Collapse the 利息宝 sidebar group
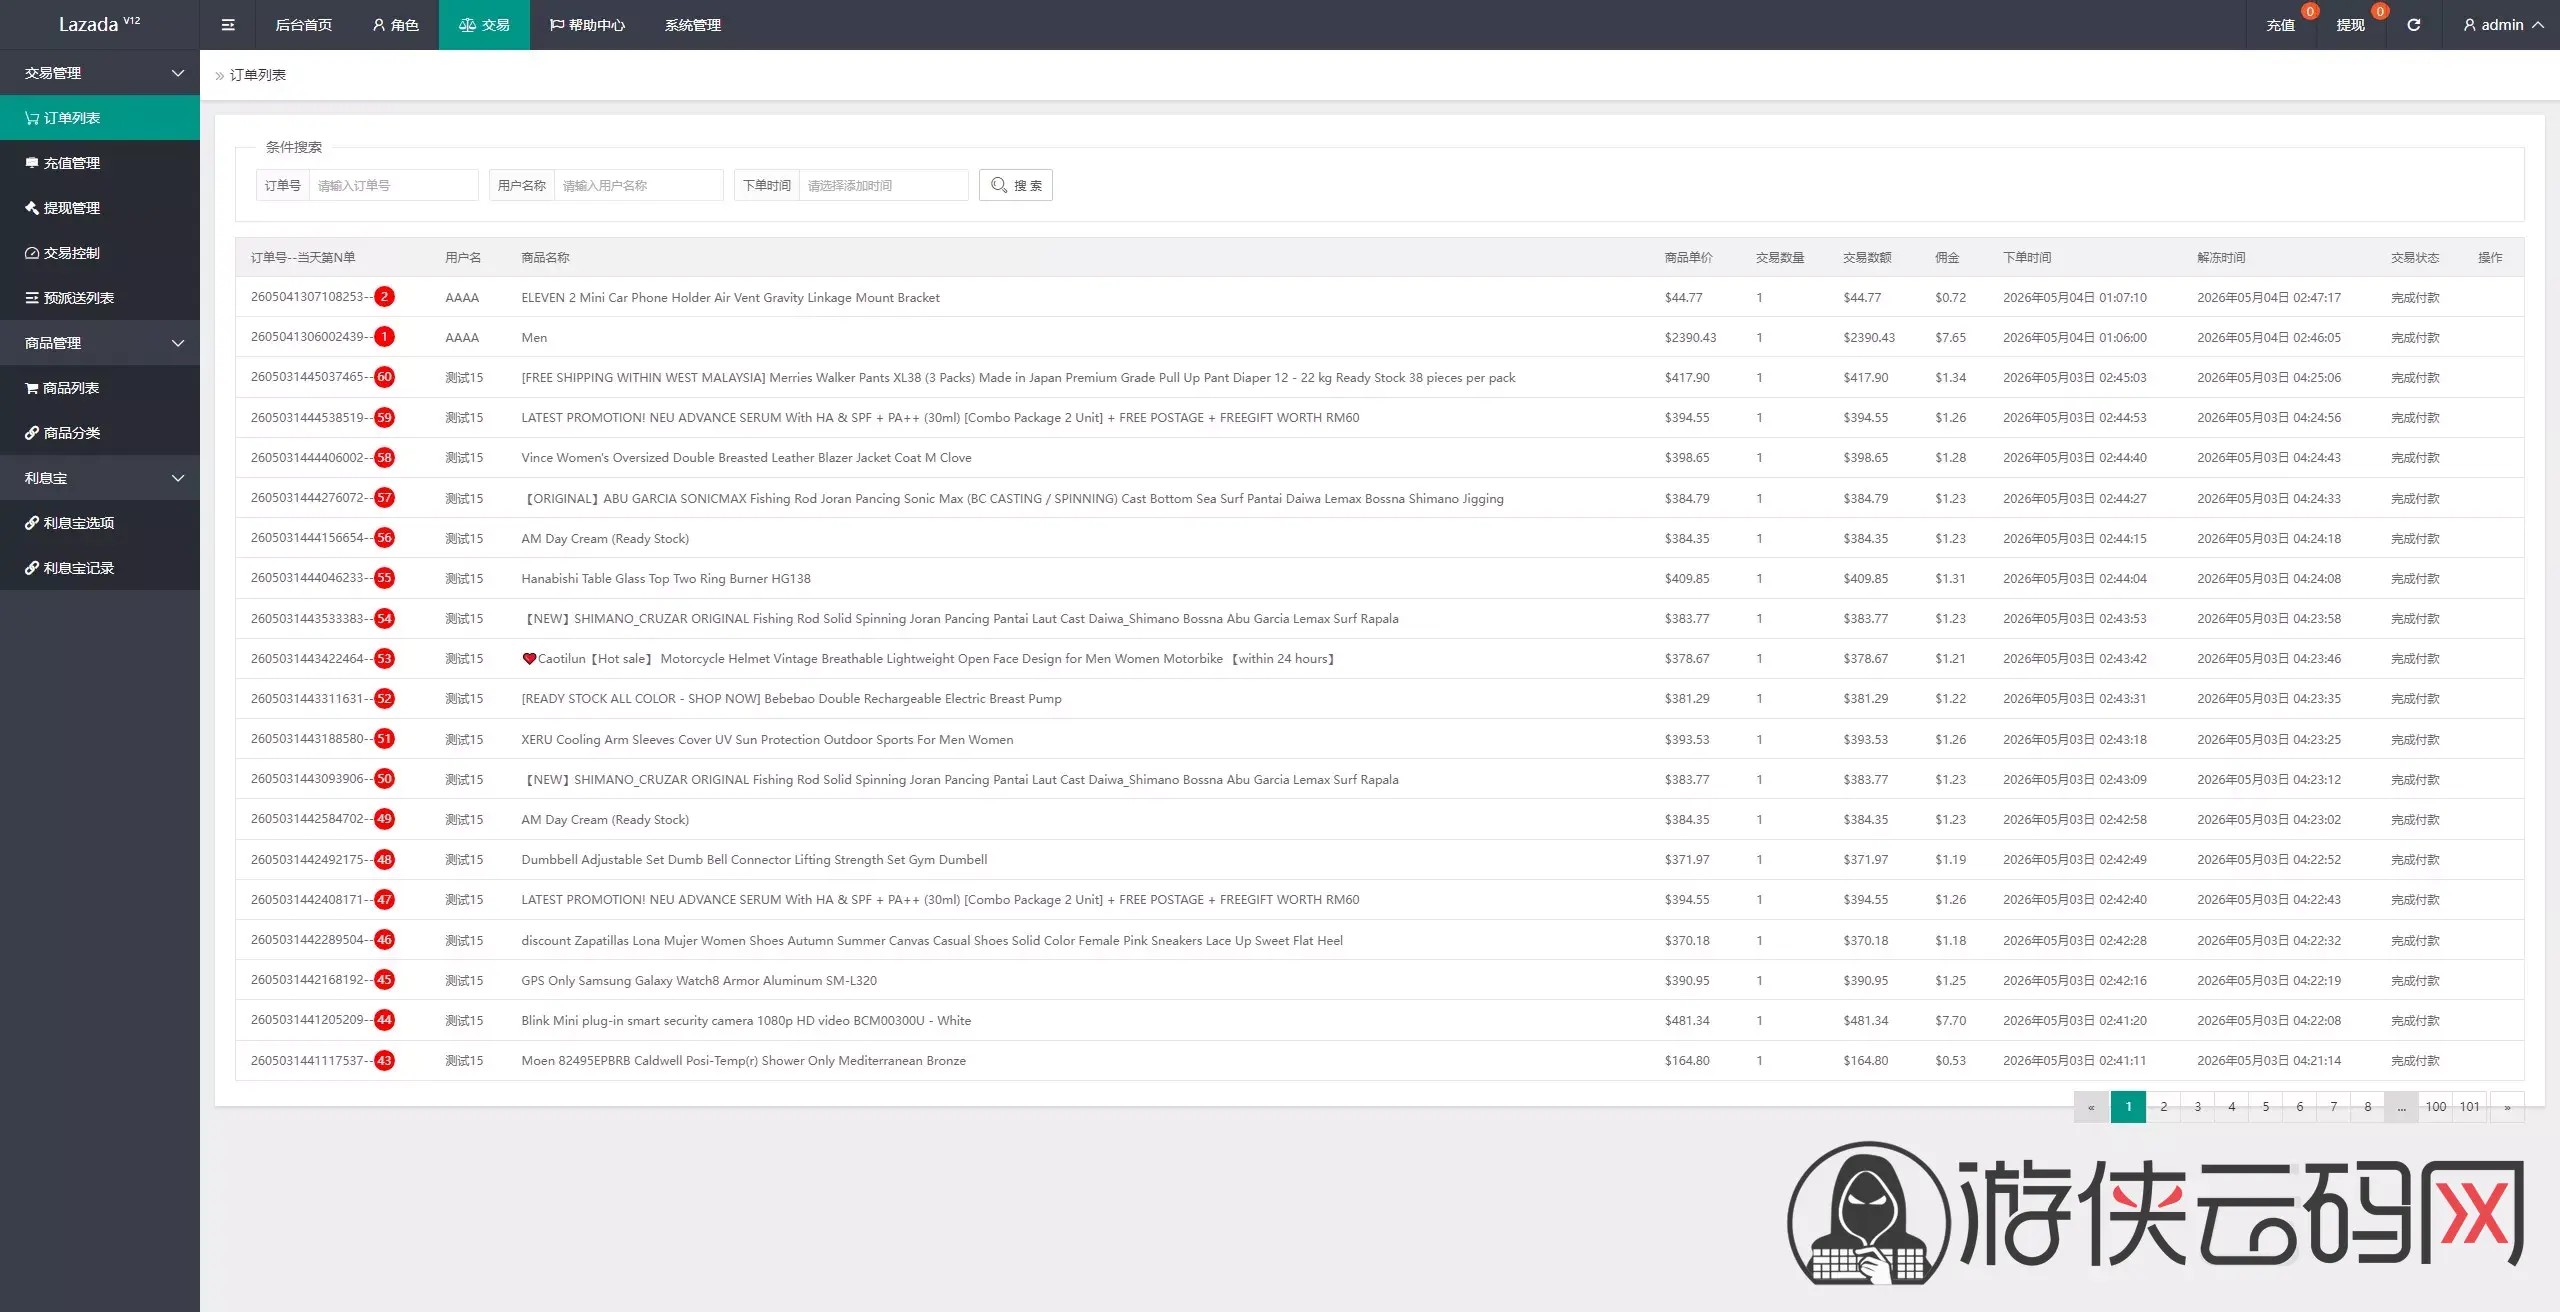The image size is (2560, 1312). [100, 478]
